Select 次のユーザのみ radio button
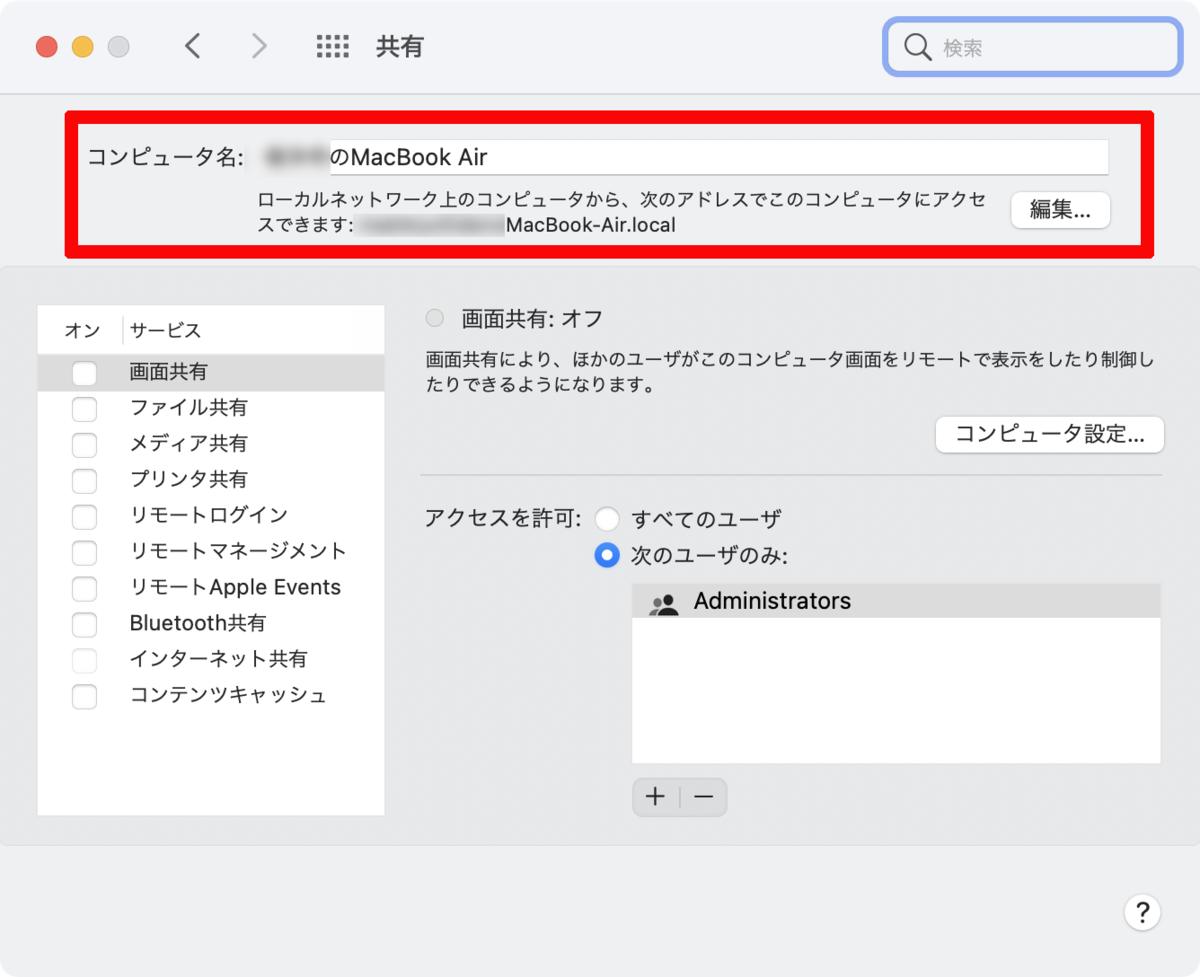Screen dimensions: 1200x977 607,555
